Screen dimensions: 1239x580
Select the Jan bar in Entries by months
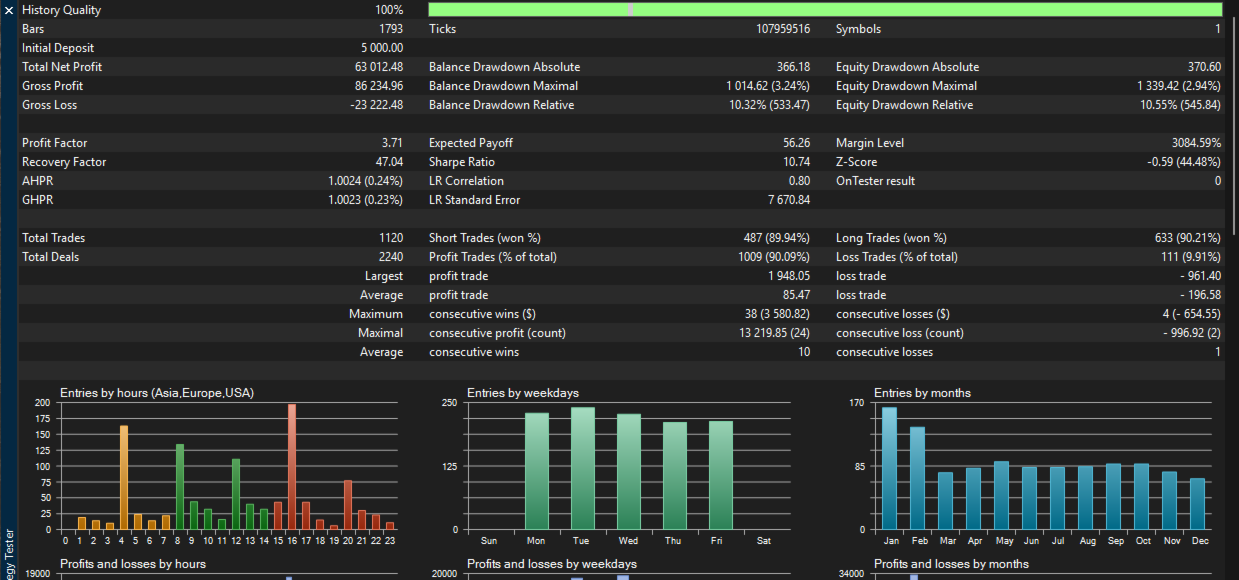pyautogui.click(x=889, y=468)
